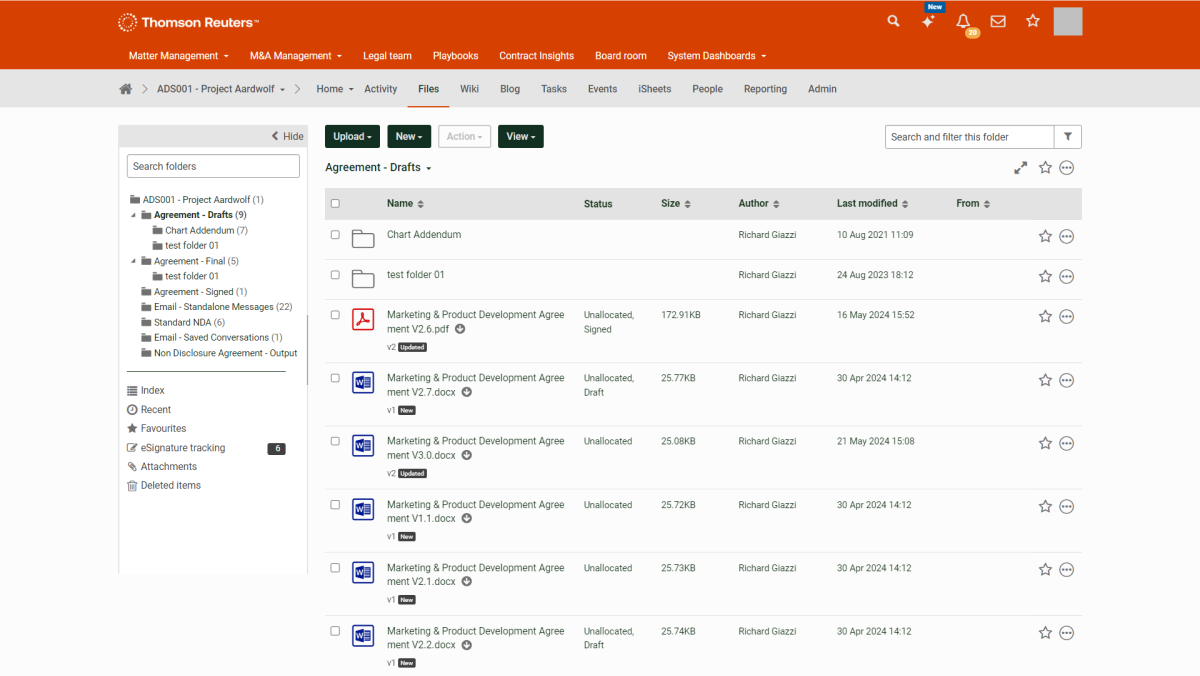The height and width of the screenshot is (676, 1200).
Task: Switch to the Wiki tab
Action: 469,89
